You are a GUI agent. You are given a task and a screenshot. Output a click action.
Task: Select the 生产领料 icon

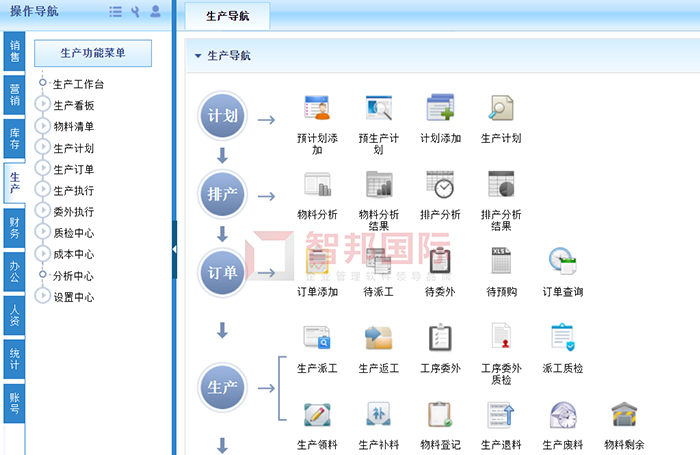(x=317, y=415)
